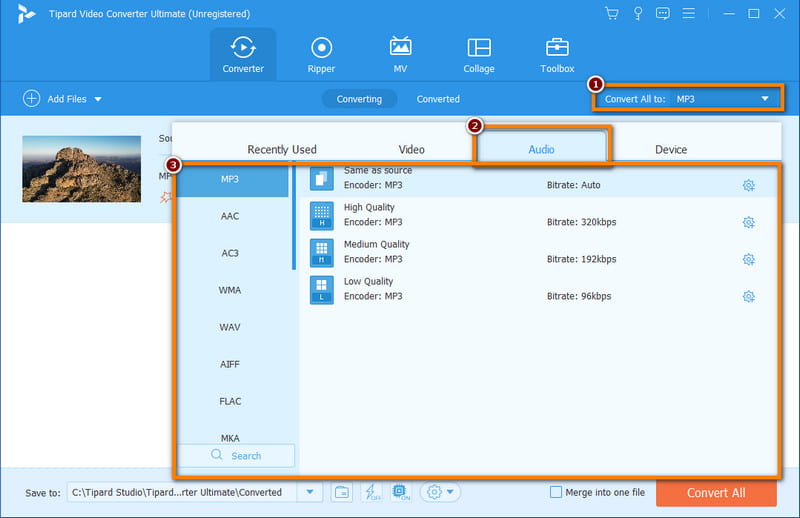This screenshot has height=518, width=800.
Task: Open the bottom settings gear dropdown
Action: click(x=440, y=492)
